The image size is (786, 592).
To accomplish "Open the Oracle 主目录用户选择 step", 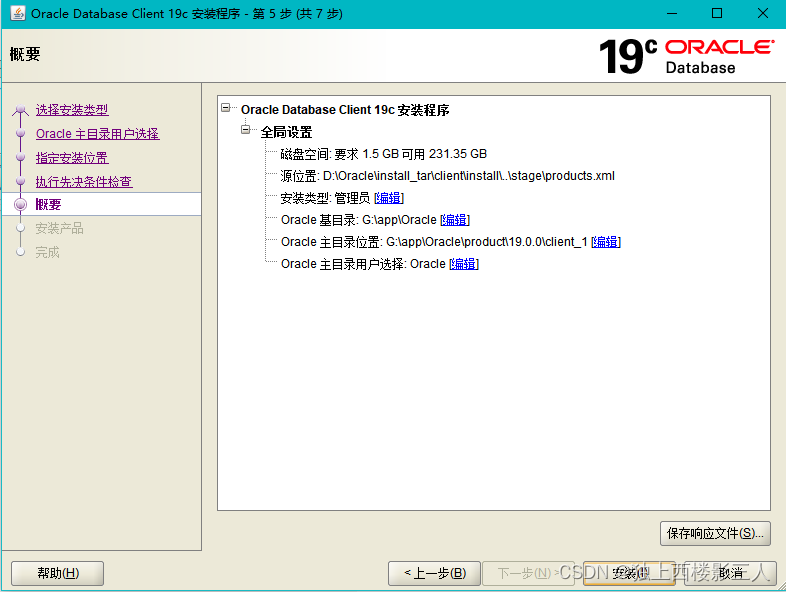I will [98, 134].
